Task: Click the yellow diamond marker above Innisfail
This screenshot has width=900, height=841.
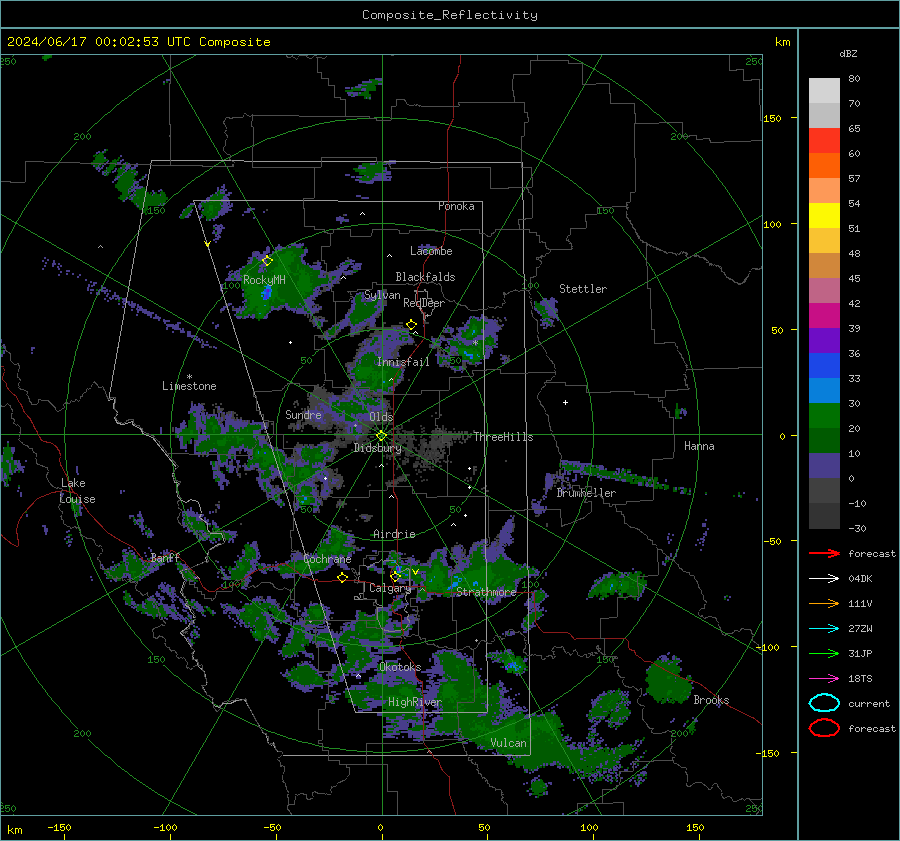Action: 412,325
